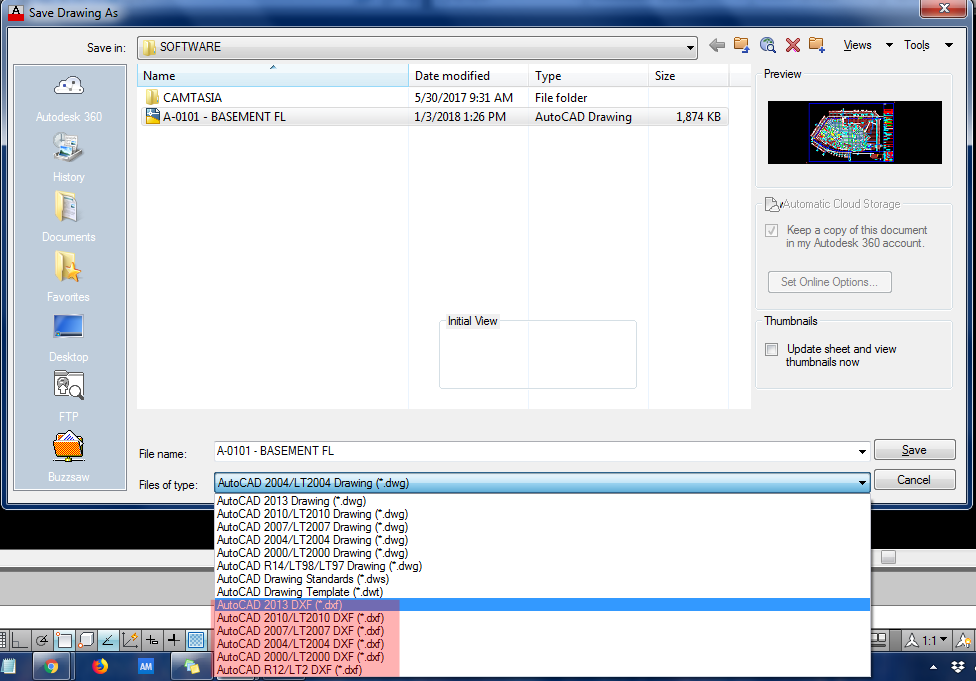Select AutoCAD Drawing Template (*.dwt) option
976x681 pixels.
[x=542, y=592]
